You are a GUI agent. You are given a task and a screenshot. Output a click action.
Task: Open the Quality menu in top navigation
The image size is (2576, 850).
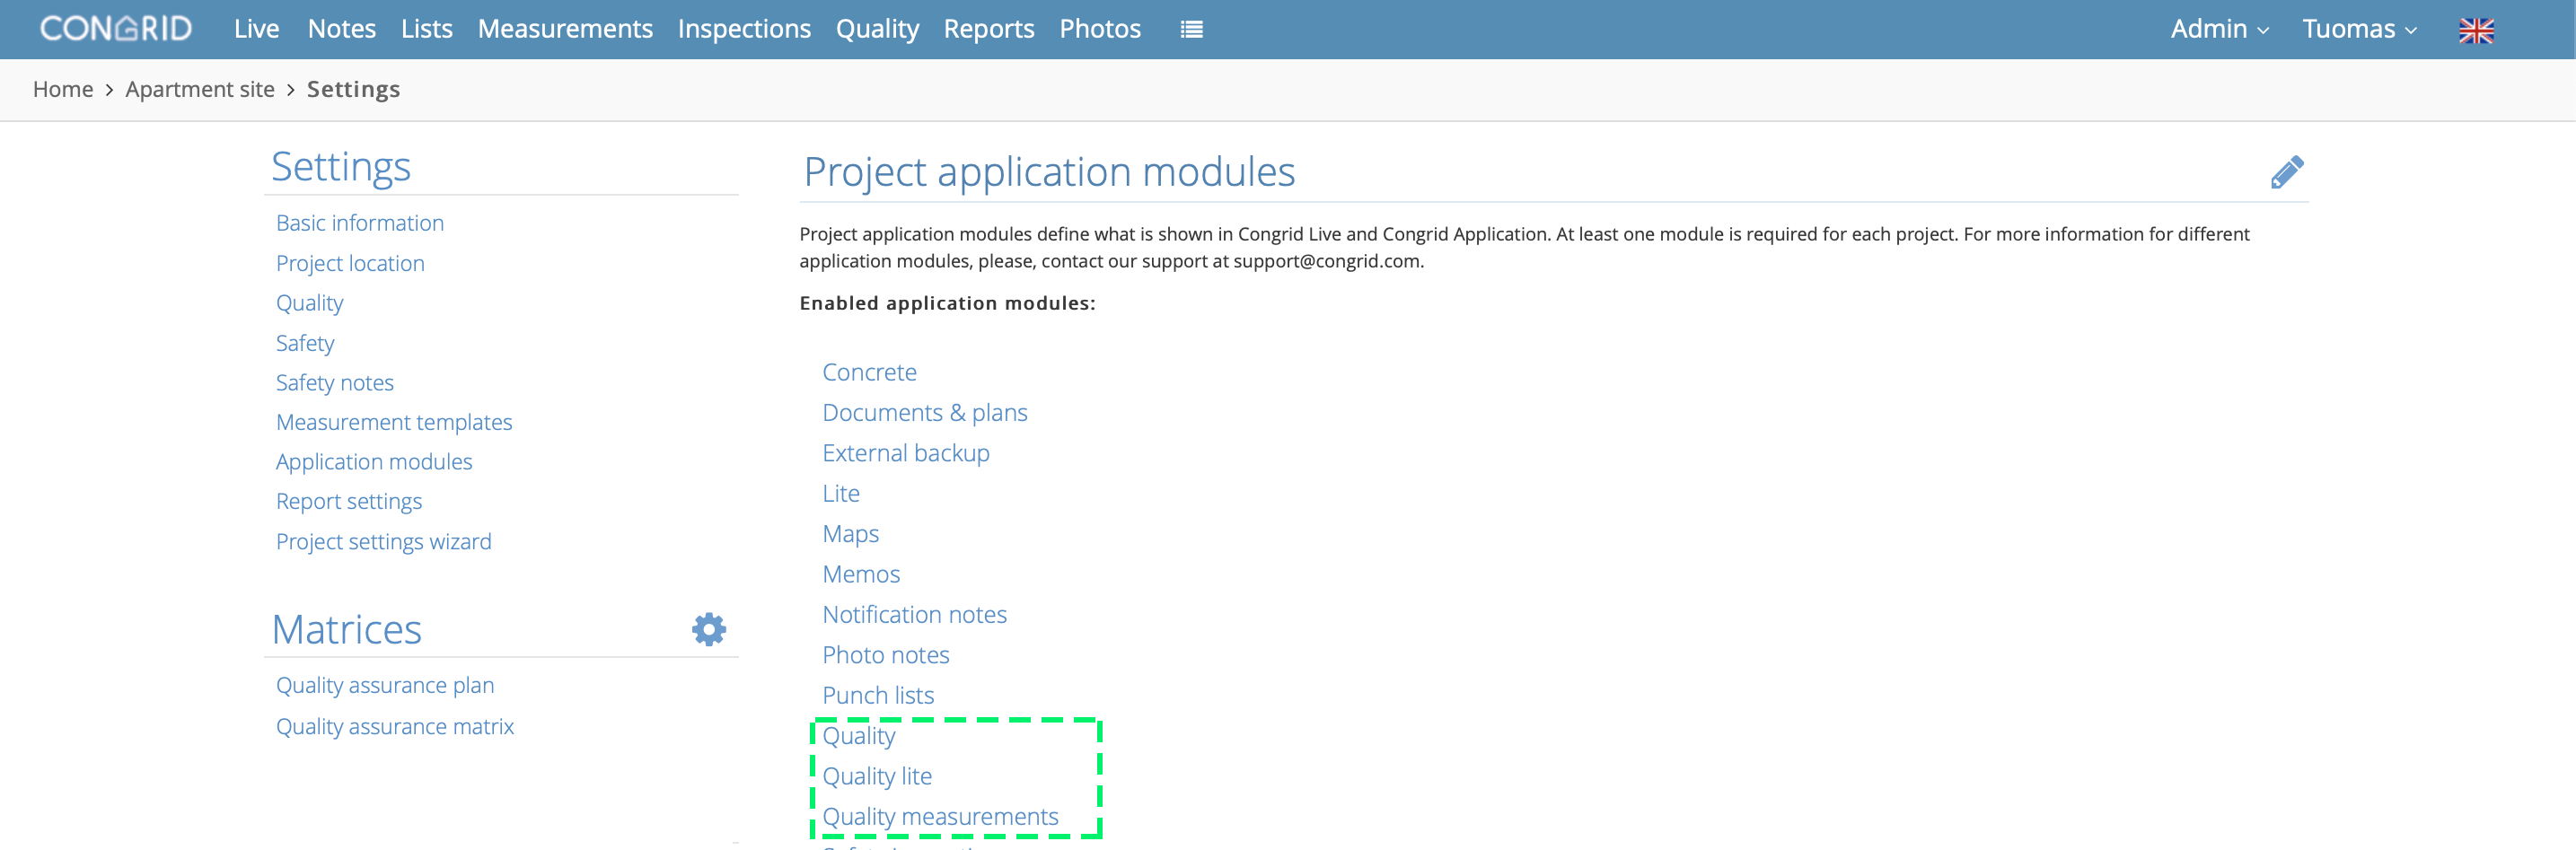click(877, 29)
